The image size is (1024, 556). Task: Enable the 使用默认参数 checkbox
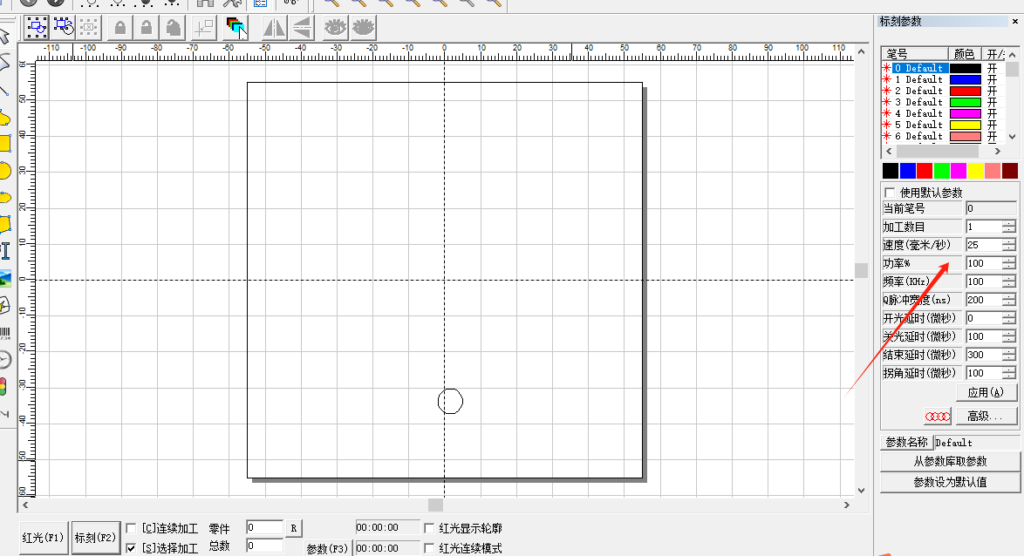pyautogui.click(x=889, y=192)
